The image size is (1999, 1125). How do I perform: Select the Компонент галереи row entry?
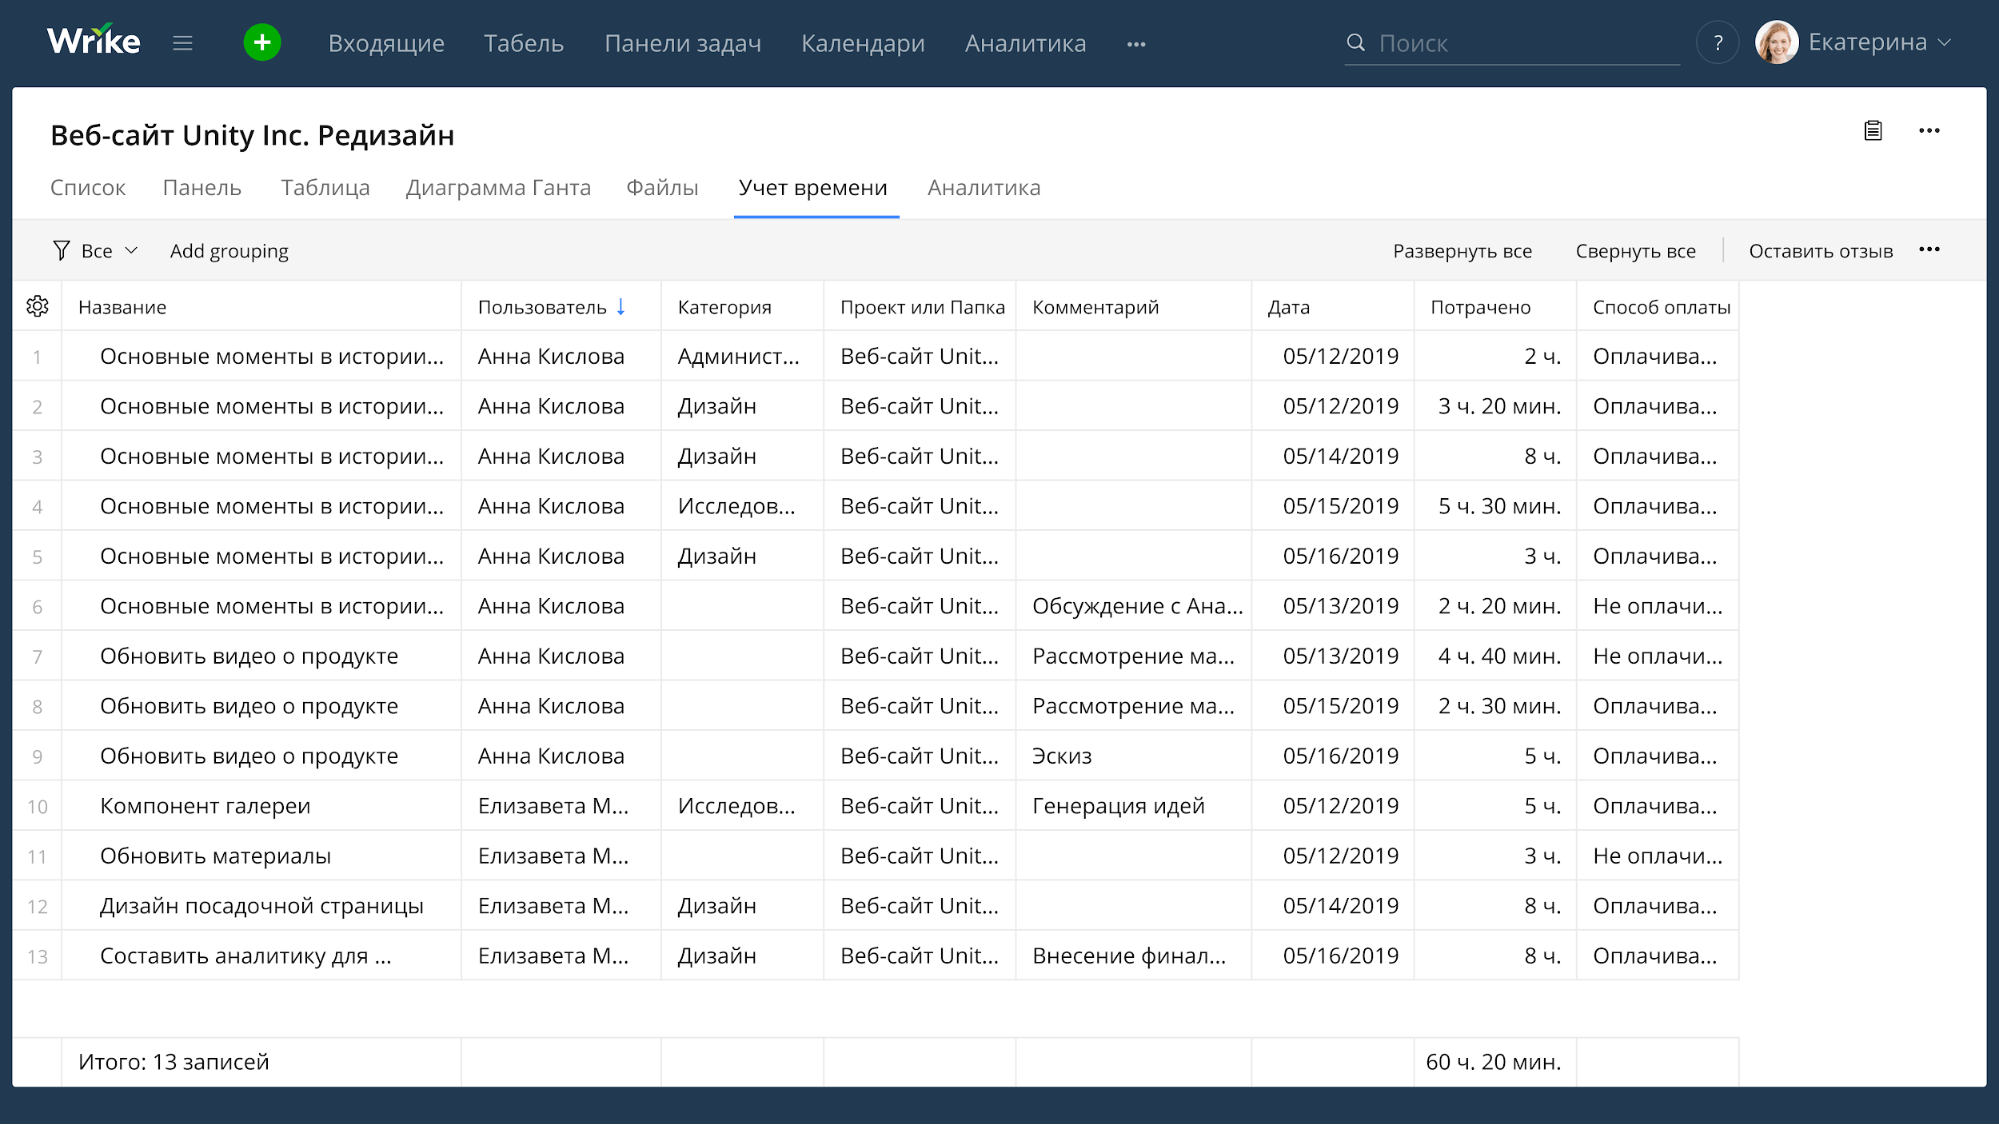(x=205, y=806)
